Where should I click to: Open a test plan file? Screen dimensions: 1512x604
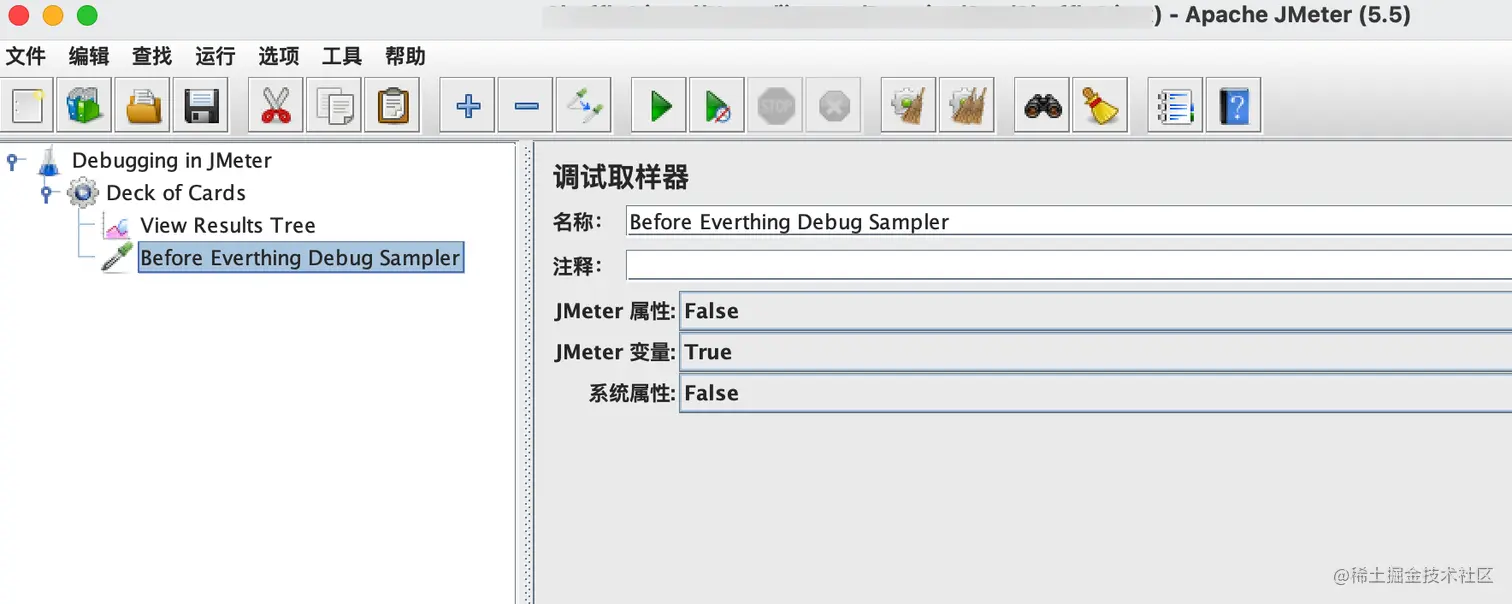click(142, 105)
